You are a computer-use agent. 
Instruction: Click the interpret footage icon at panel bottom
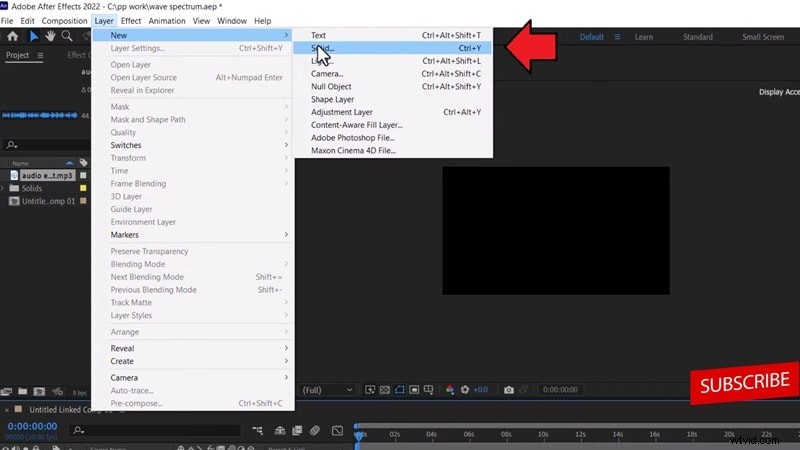click(x=6, y=391)
